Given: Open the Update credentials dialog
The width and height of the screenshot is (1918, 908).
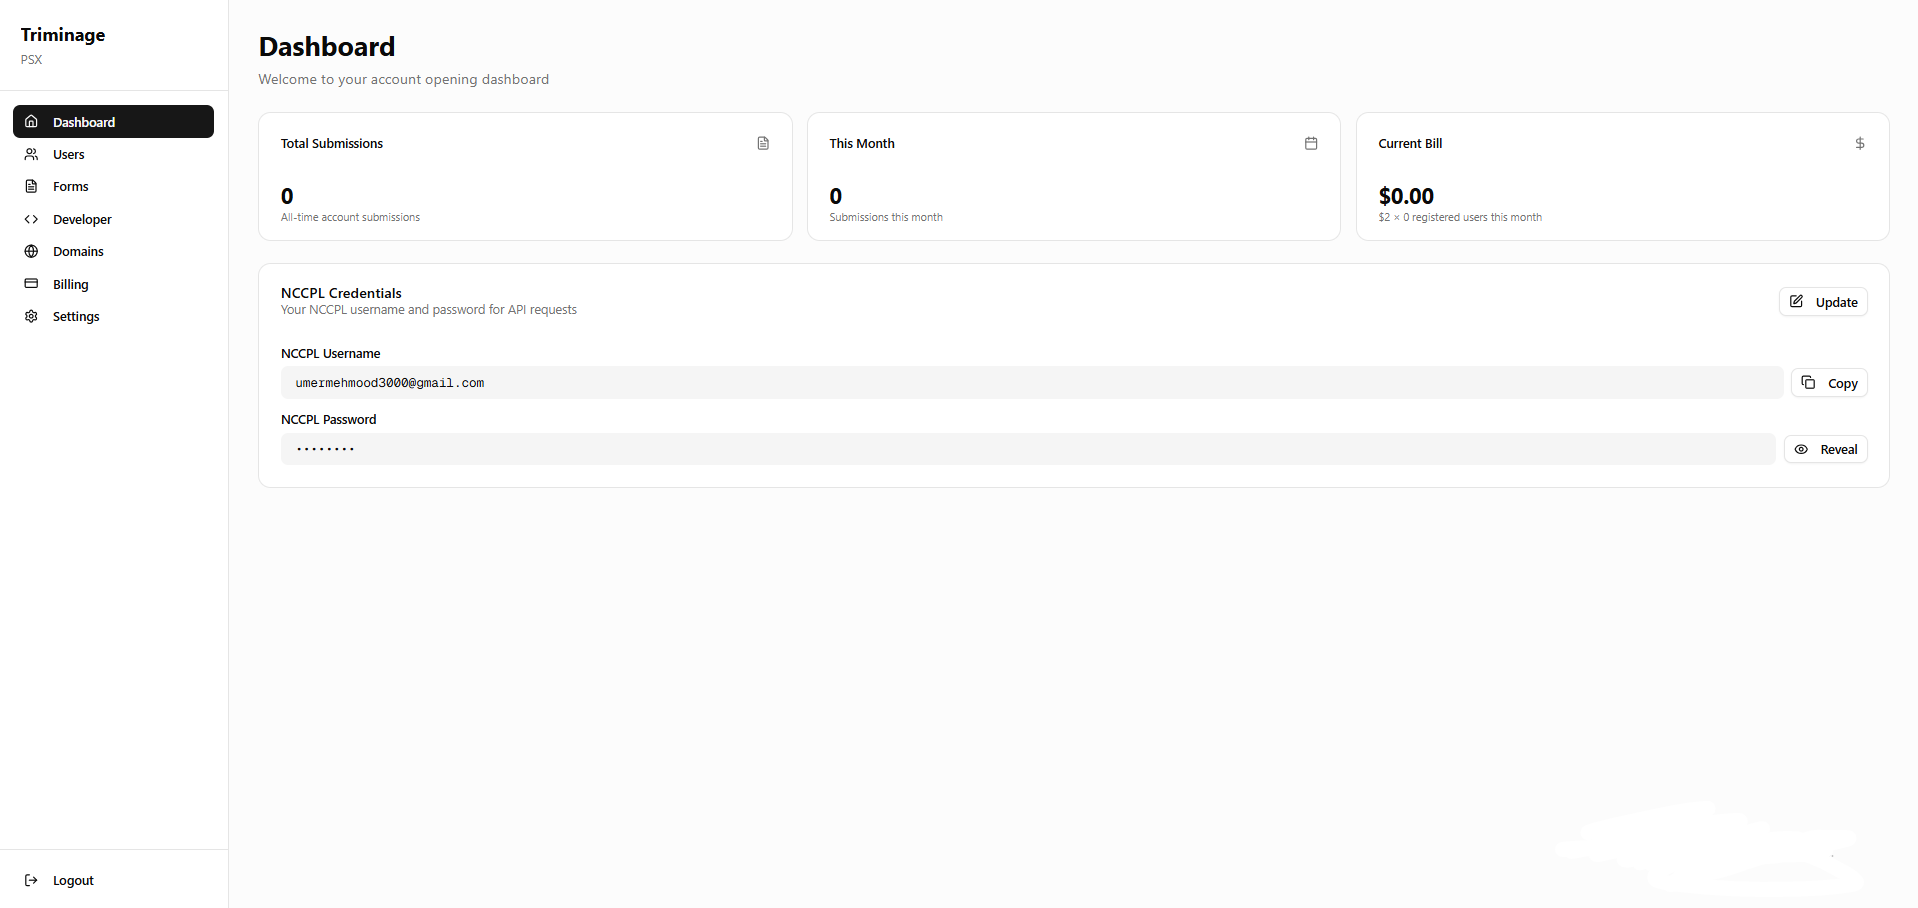Looking at the screenshot, I should click(1822, 301).
